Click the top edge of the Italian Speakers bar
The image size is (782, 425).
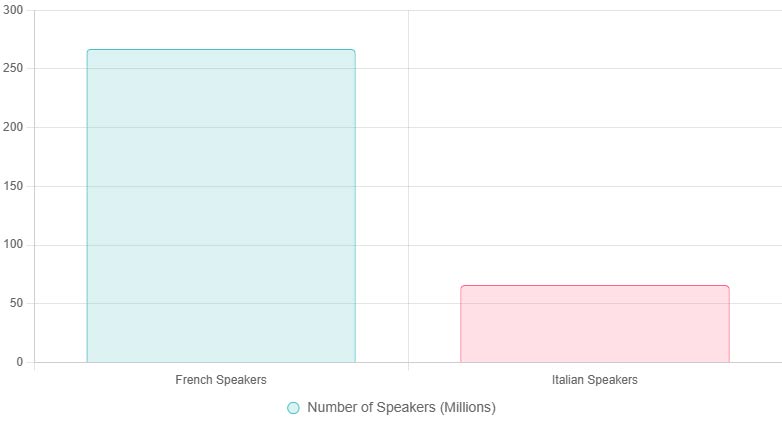pos(595,286)
